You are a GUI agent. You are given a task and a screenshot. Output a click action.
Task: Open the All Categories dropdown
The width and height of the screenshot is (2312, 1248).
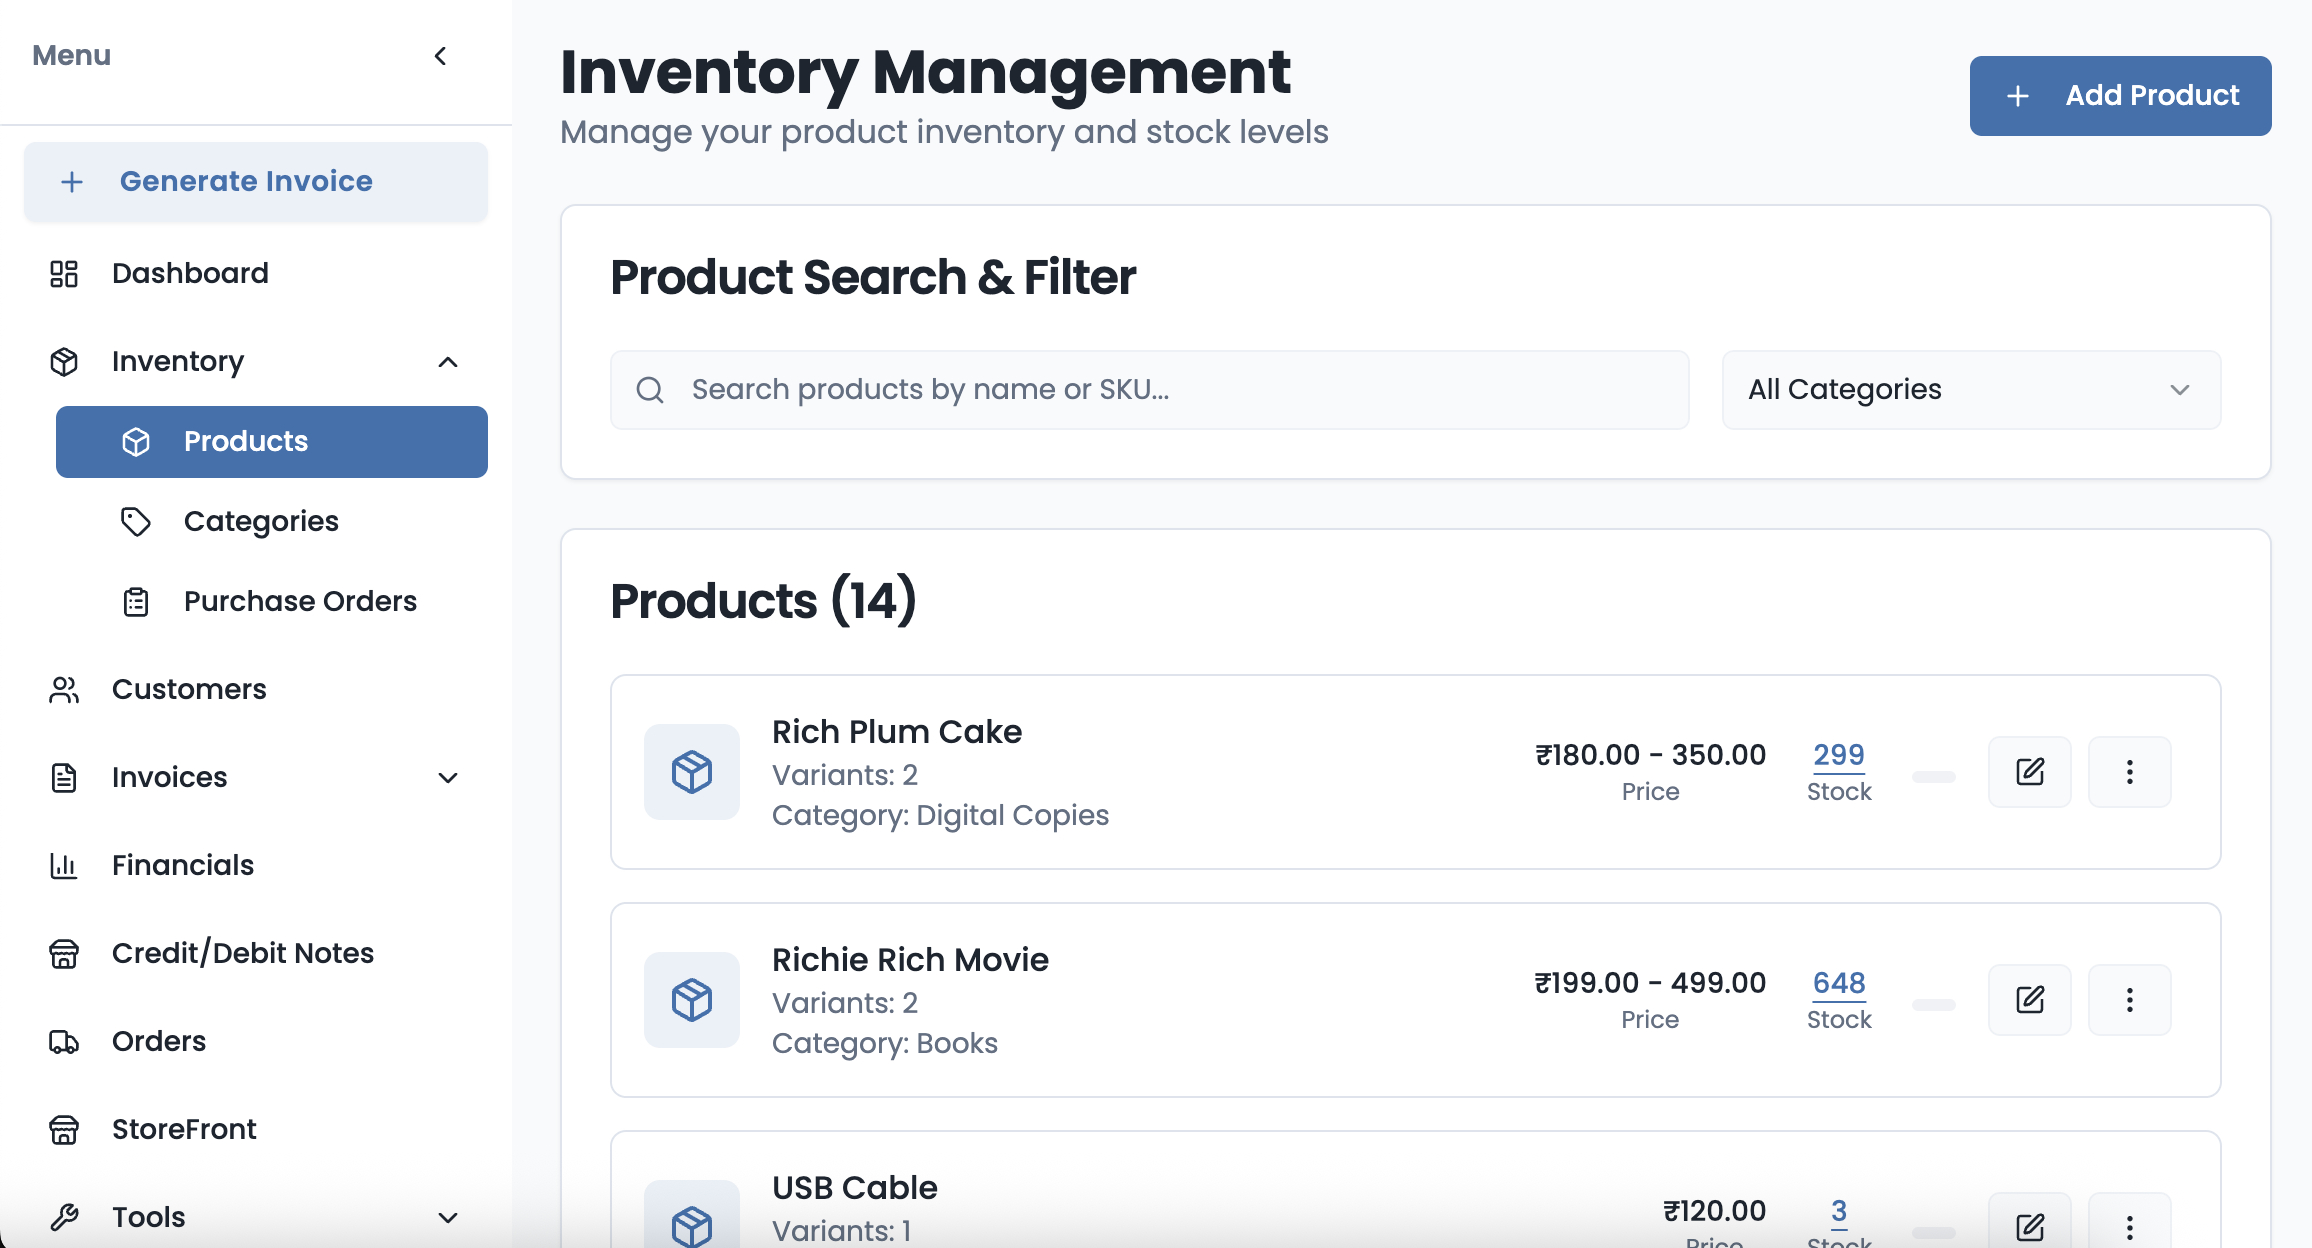[x=1970, y=390]
